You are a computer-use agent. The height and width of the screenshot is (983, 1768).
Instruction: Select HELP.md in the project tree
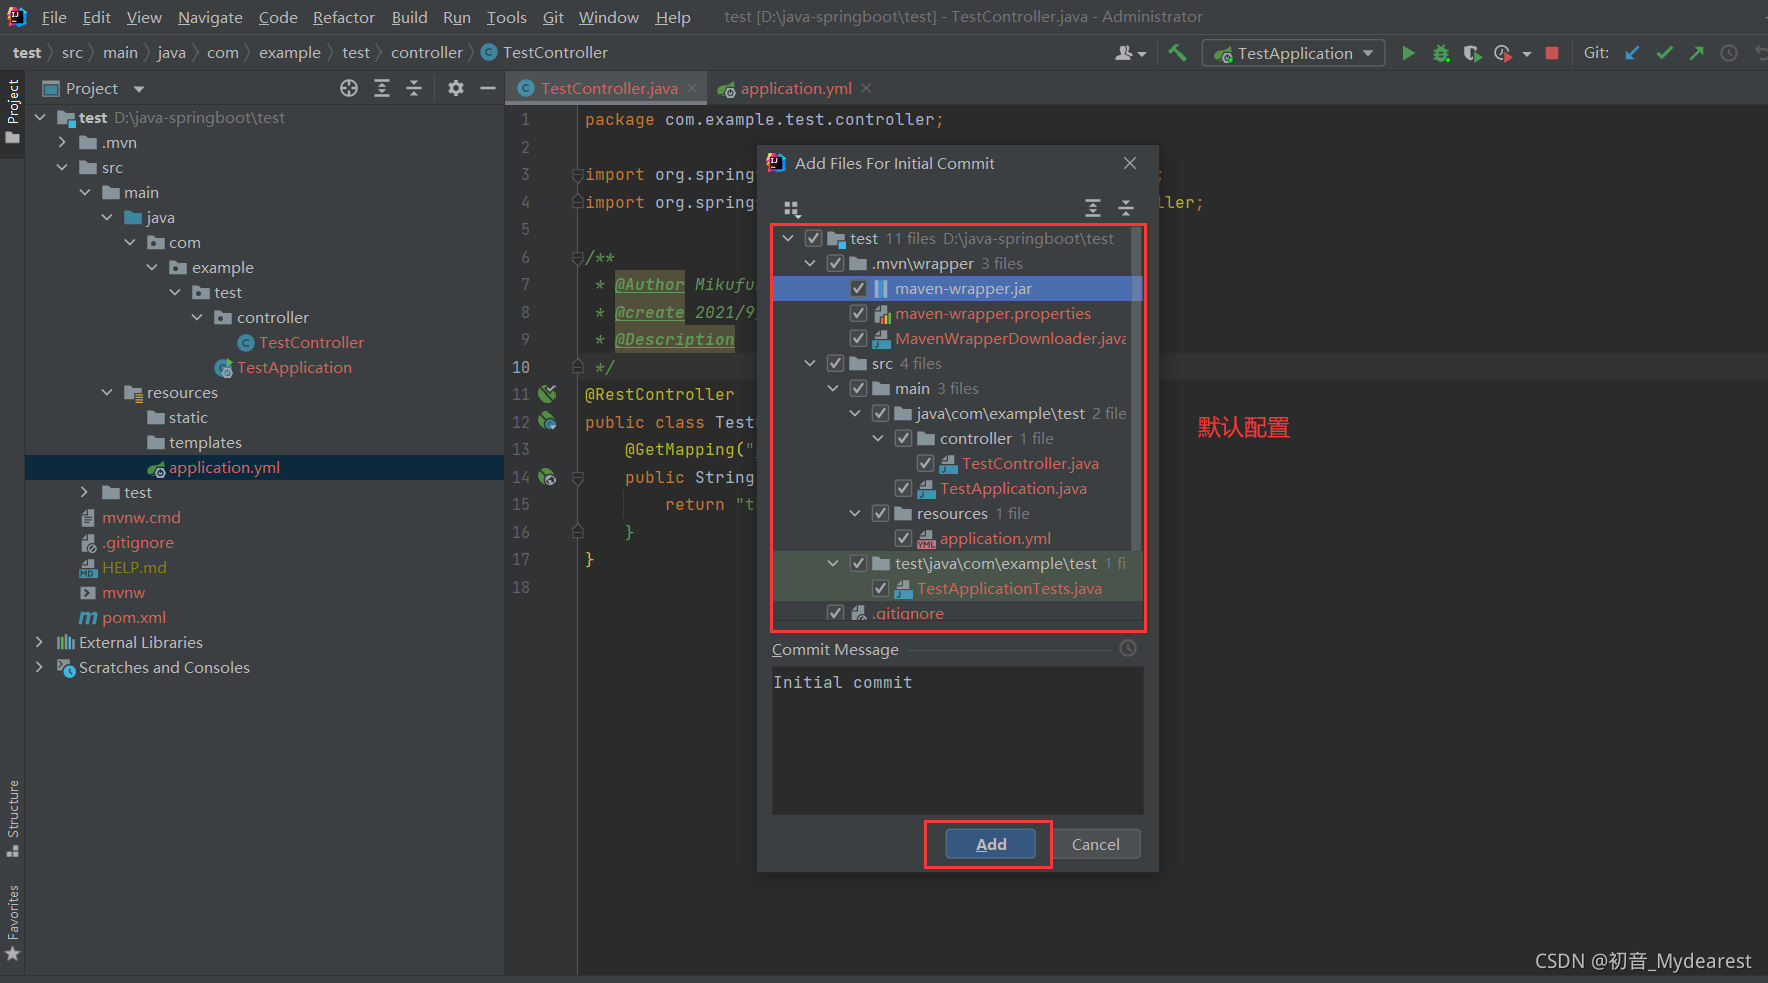(134, 567)
